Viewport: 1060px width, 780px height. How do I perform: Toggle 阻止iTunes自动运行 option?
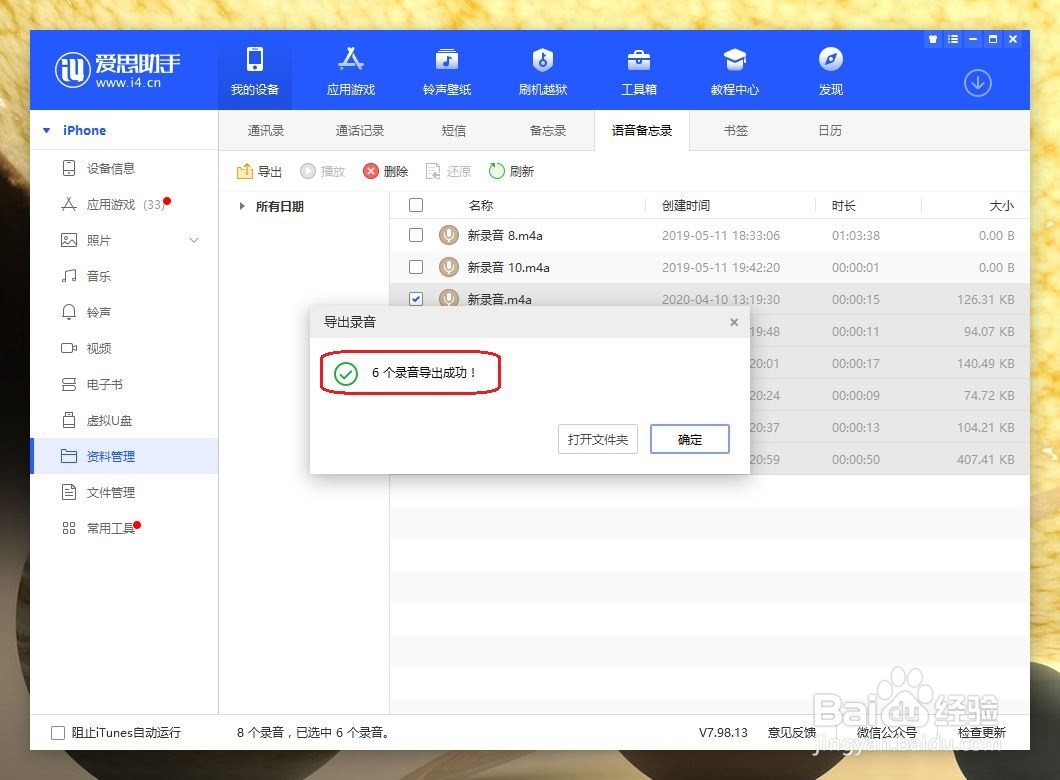(x=57, y=732)
